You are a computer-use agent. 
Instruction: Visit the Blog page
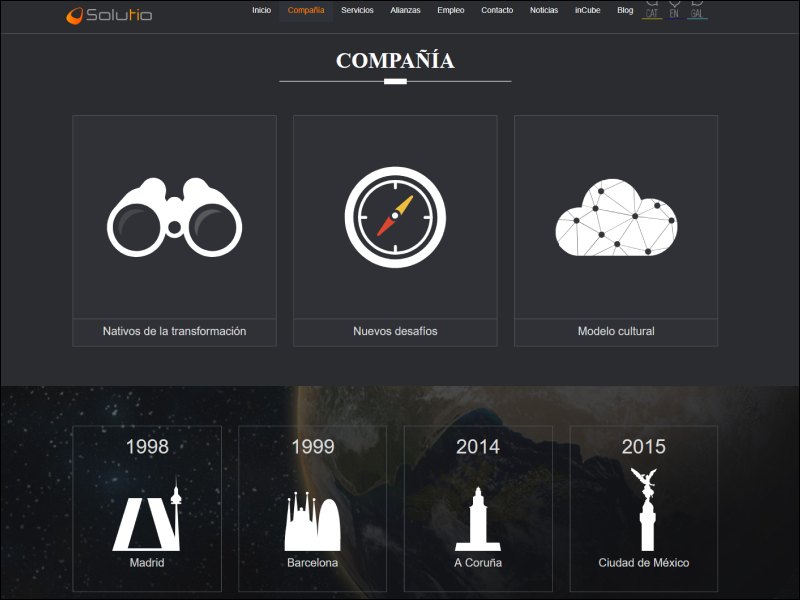[625, 10]
